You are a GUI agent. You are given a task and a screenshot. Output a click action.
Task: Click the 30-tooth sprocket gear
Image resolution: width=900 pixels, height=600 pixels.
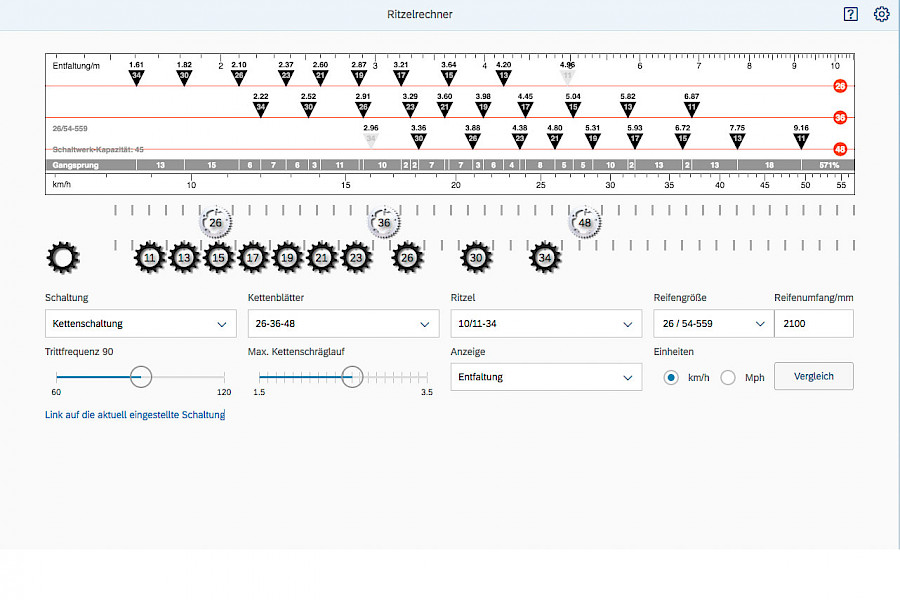477,258
